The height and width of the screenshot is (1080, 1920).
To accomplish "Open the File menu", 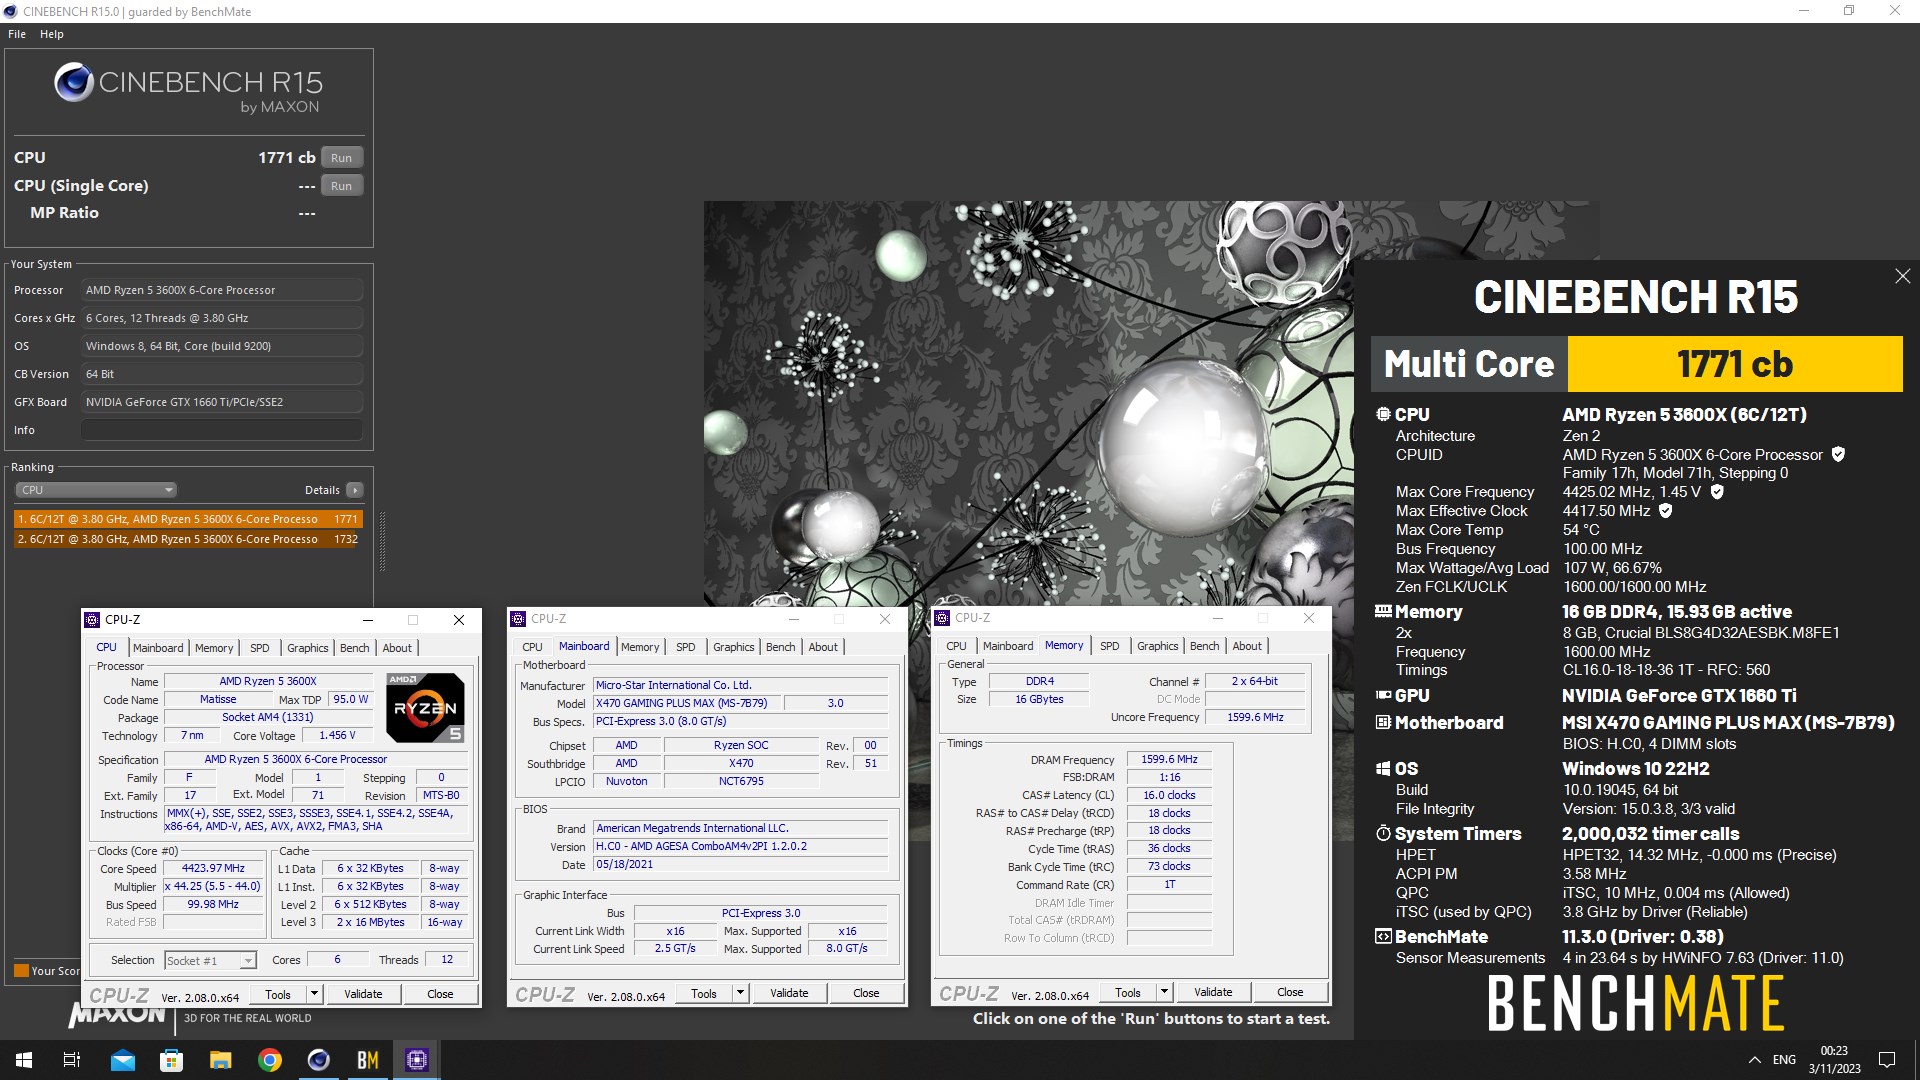I will click(17, 34).
